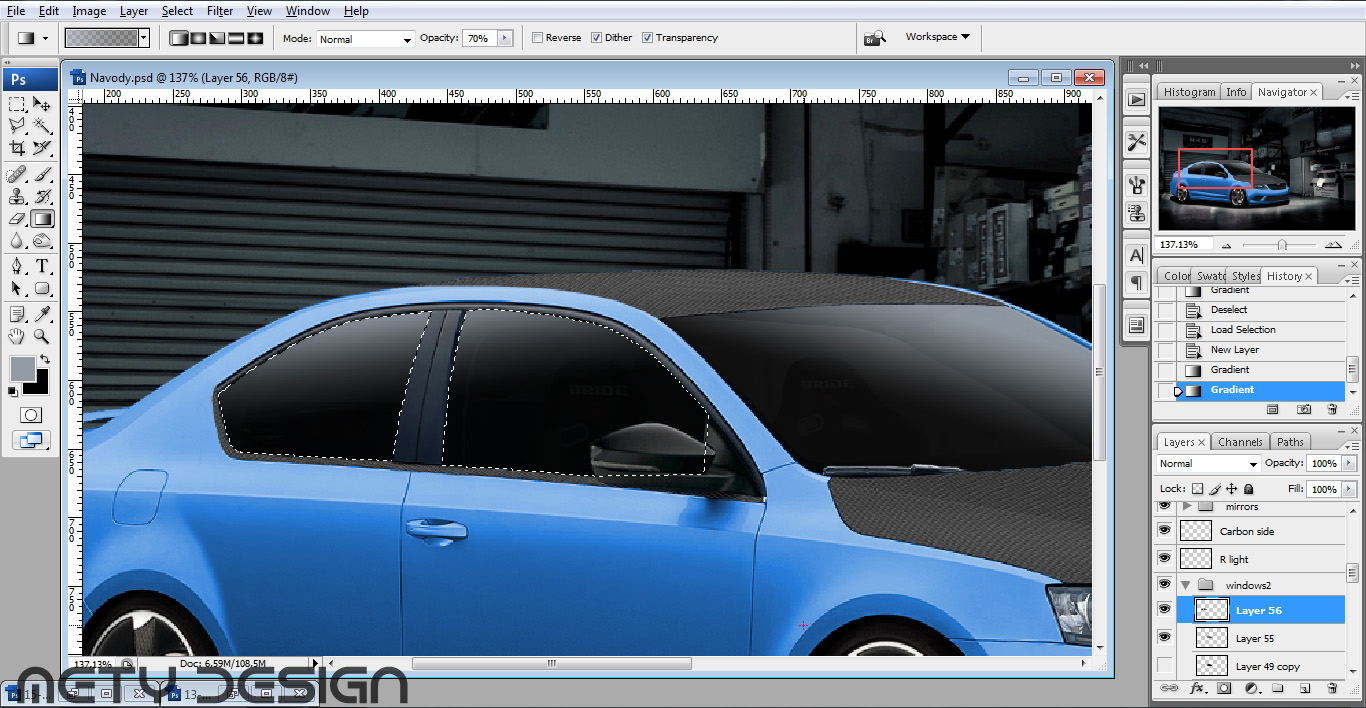The height and width of the screenshot is (708, 1366).
Task: Select the Gradient tool in toolbox
Action: (x=42, y=219)
